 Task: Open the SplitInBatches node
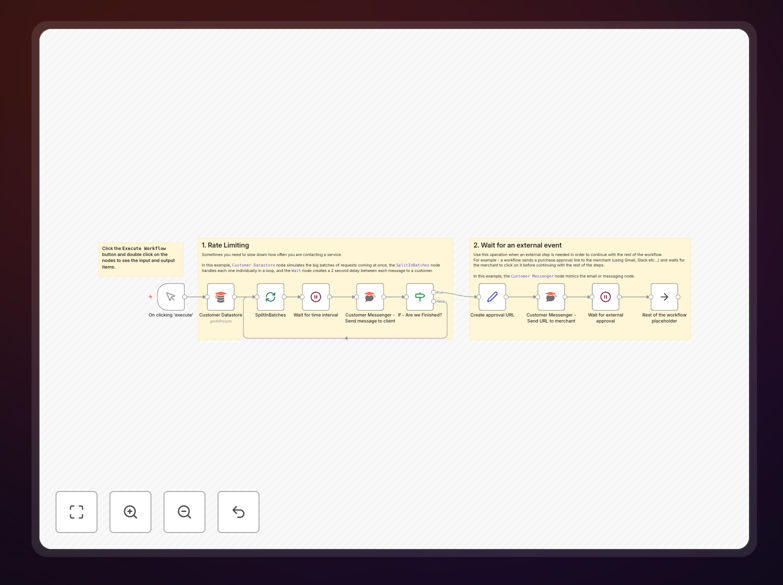(x=271, y=297)
